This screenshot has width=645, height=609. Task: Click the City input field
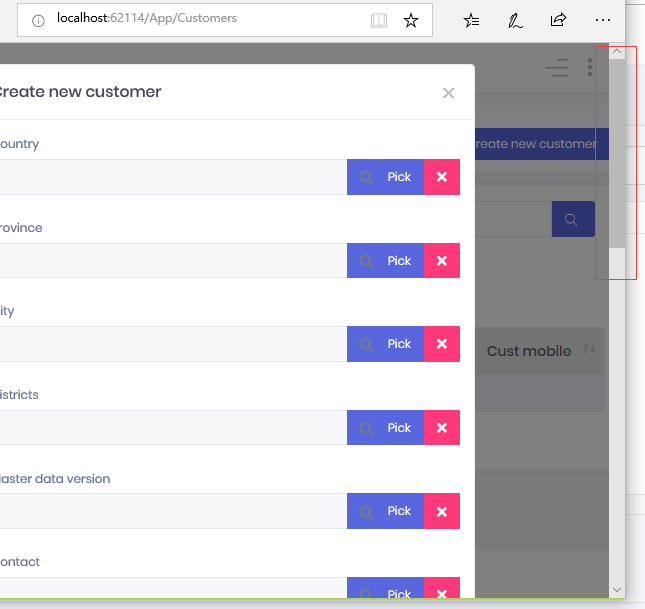coord(173,344)
